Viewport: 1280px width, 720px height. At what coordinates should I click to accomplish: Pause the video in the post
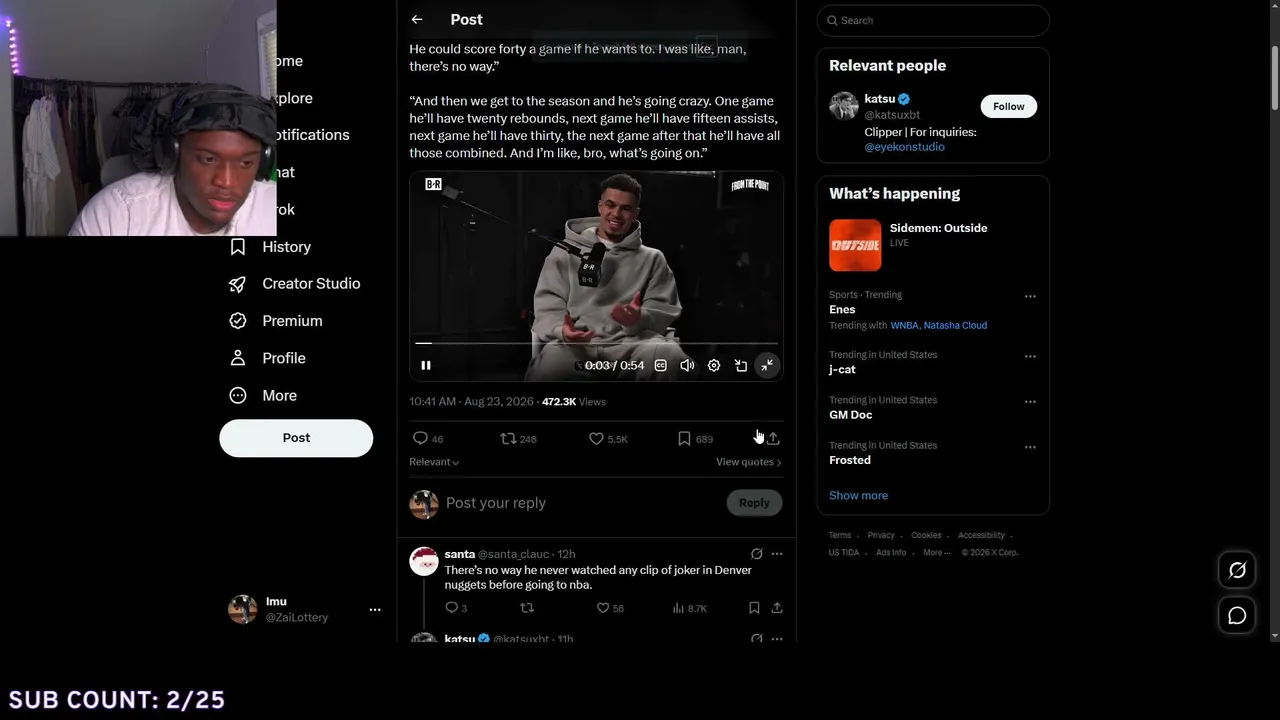(x=426, y=366)
